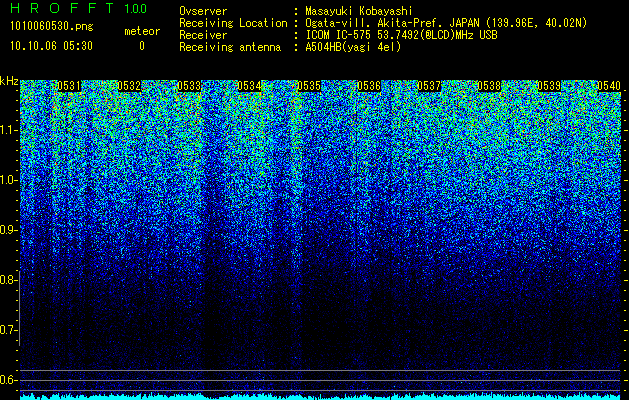Click the ICOM IC-575 receiver text
The image size is (629, 400).
pyautogui.click(x=401, y=35)
